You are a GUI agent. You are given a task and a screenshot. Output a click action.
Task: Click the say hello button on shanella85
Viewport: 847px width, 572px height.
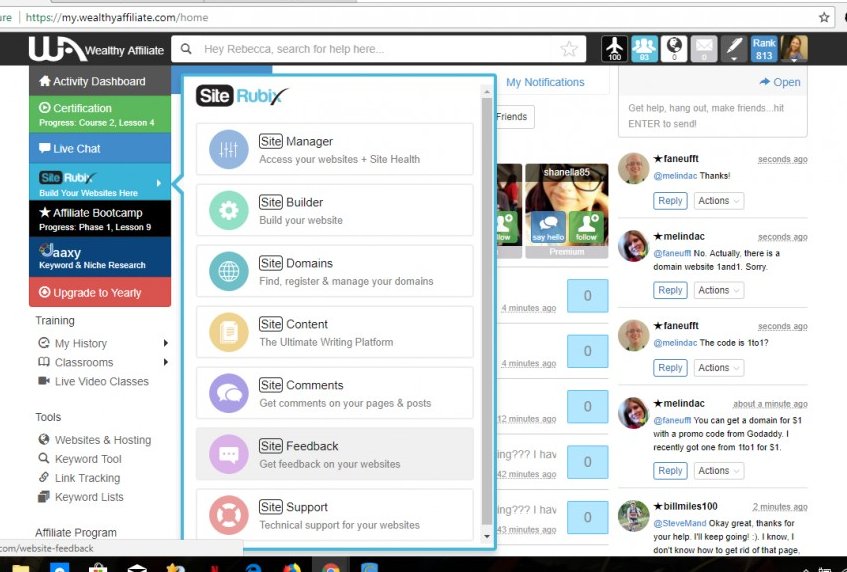[548, 227]
